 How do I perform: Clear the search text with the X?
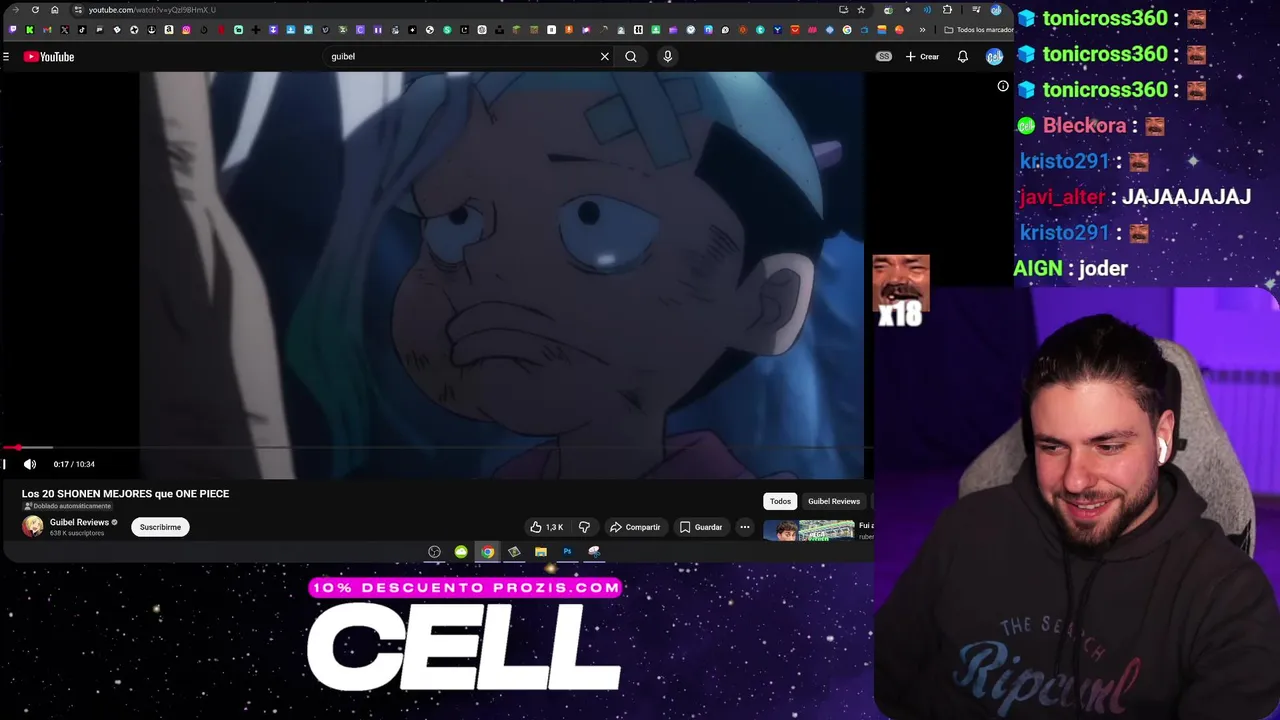(604, 57)
